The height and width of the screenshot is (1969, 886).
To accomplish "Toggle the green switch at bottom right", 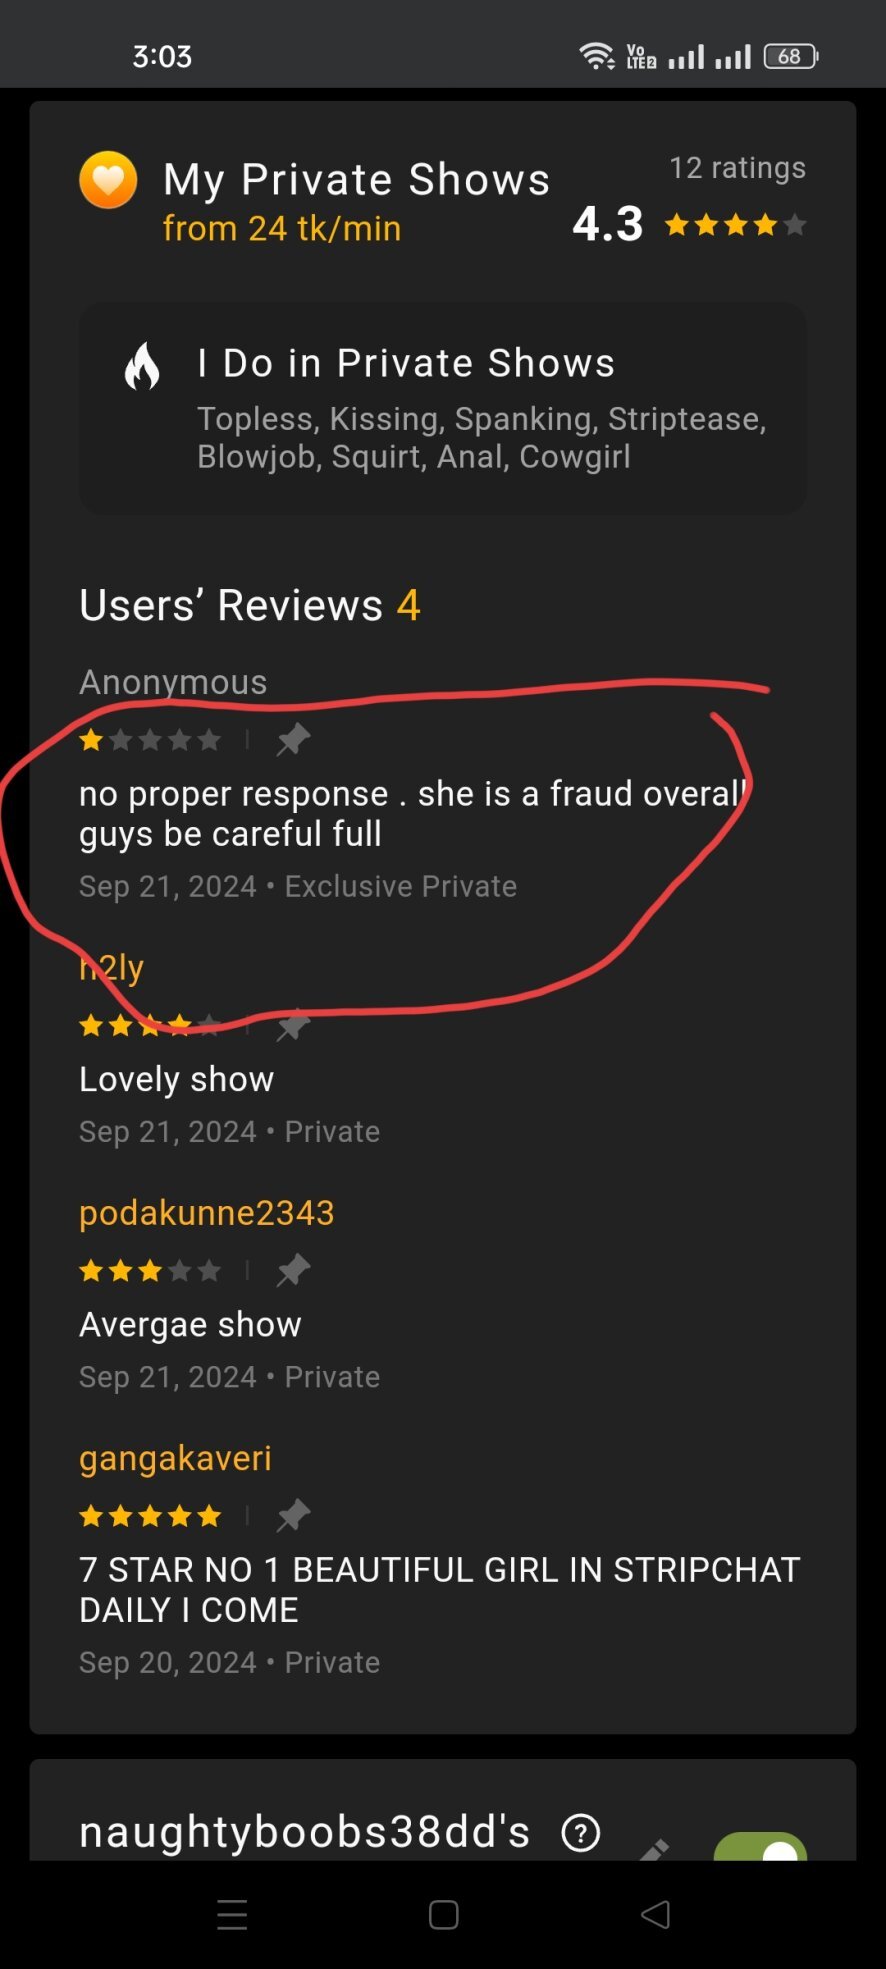I will pos(760,1846).
